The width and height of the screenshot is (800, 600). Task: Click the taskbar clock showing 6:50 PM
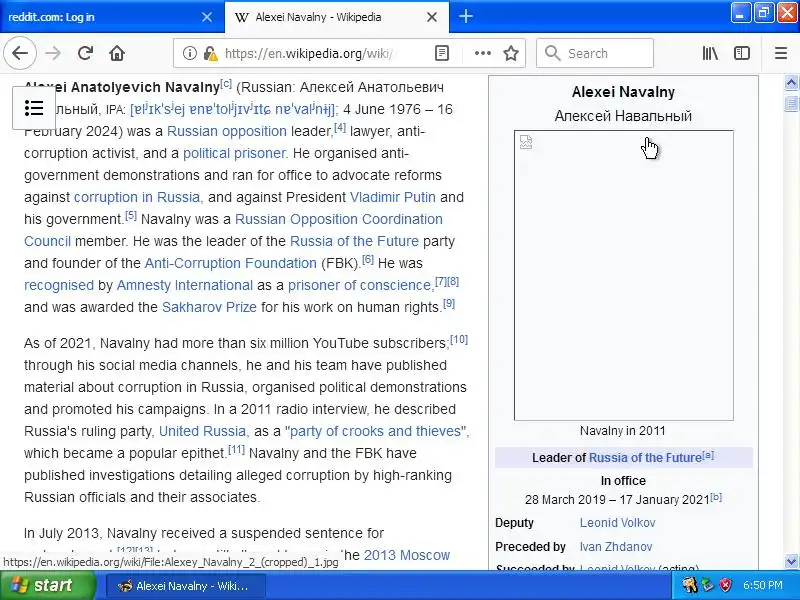point(763,585)
